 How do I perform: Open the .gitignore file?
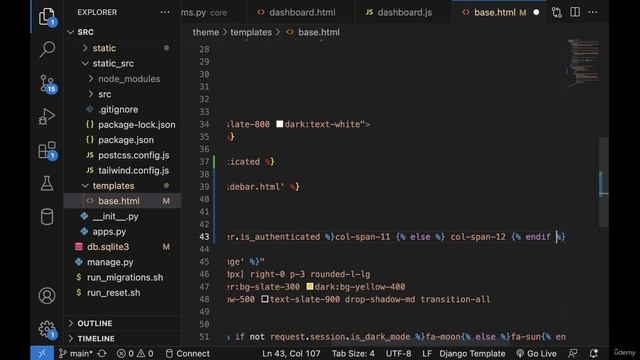(122, 109)
